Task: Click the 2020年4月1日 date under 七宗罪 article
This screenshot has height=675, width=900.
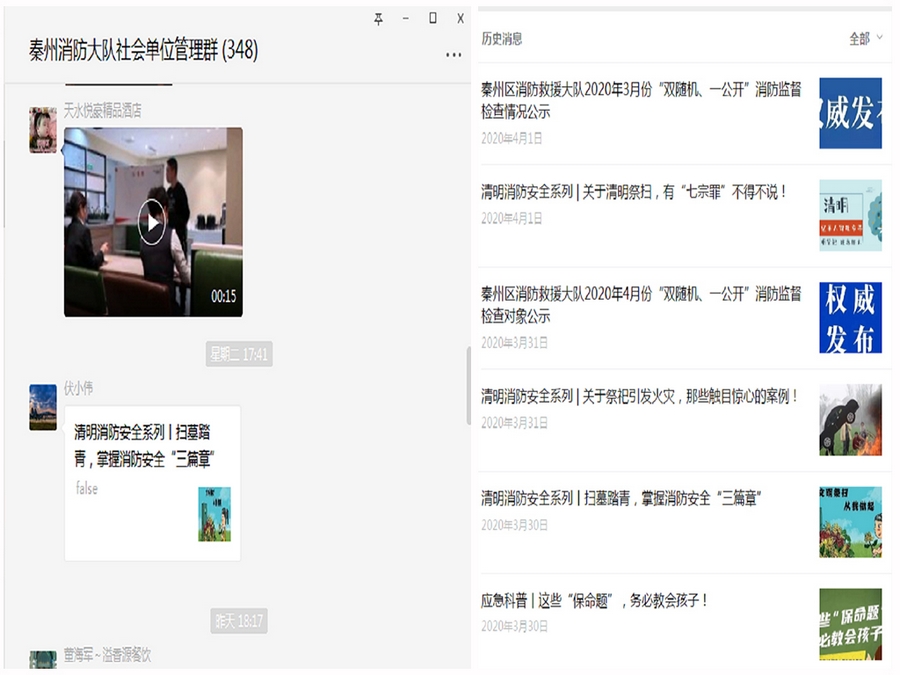Action: [511, 218]
